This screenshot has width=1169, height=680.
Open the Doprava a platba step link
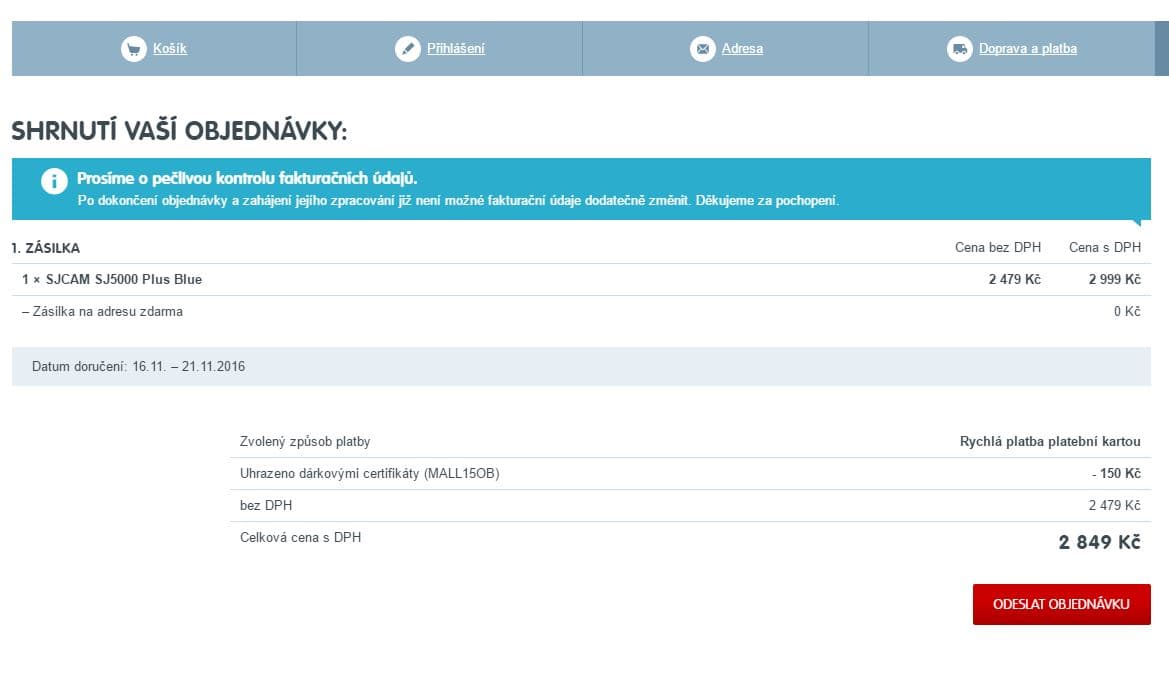coord(1027,48)
